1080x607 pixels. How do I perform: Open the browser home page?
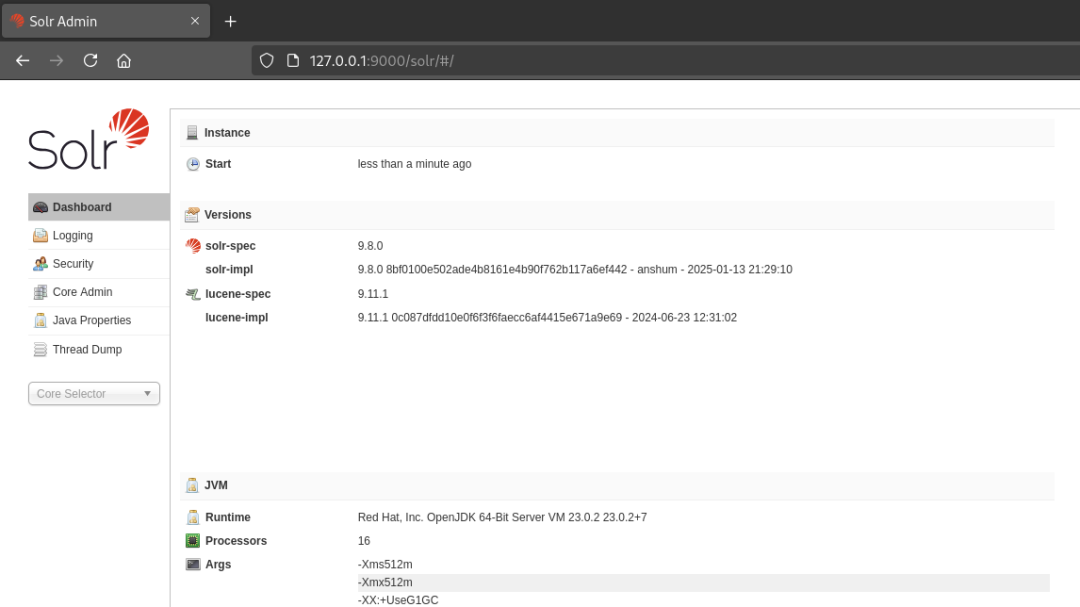(124, 61)
